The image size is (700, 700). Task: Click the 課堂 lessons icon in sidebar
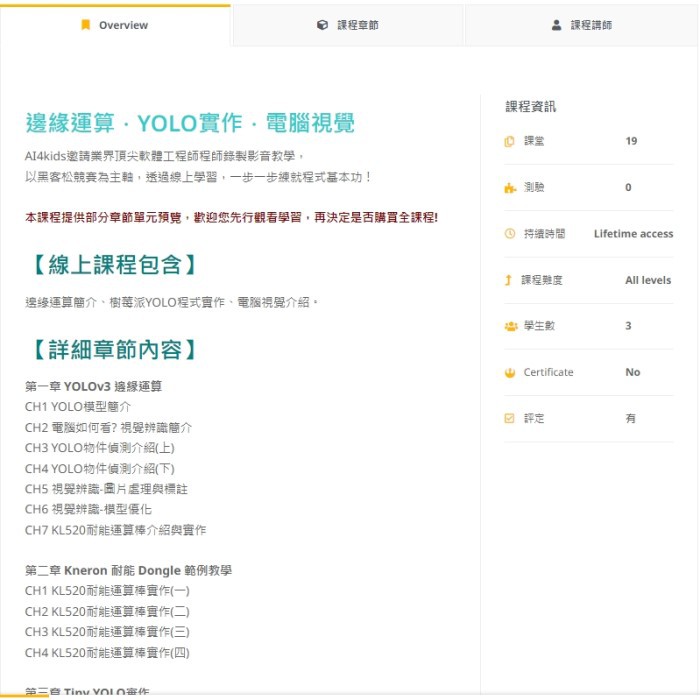point(510,141)
